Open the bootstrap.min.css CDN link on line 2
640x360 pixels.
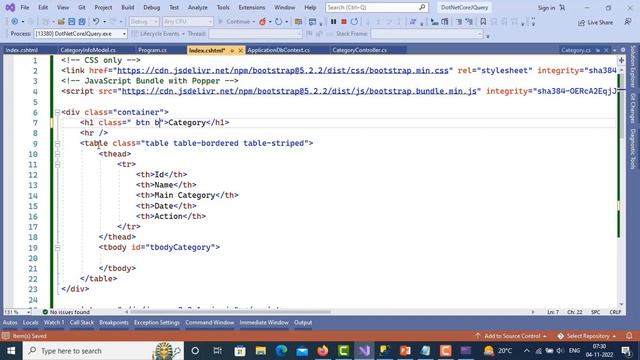tap(282, 71)
